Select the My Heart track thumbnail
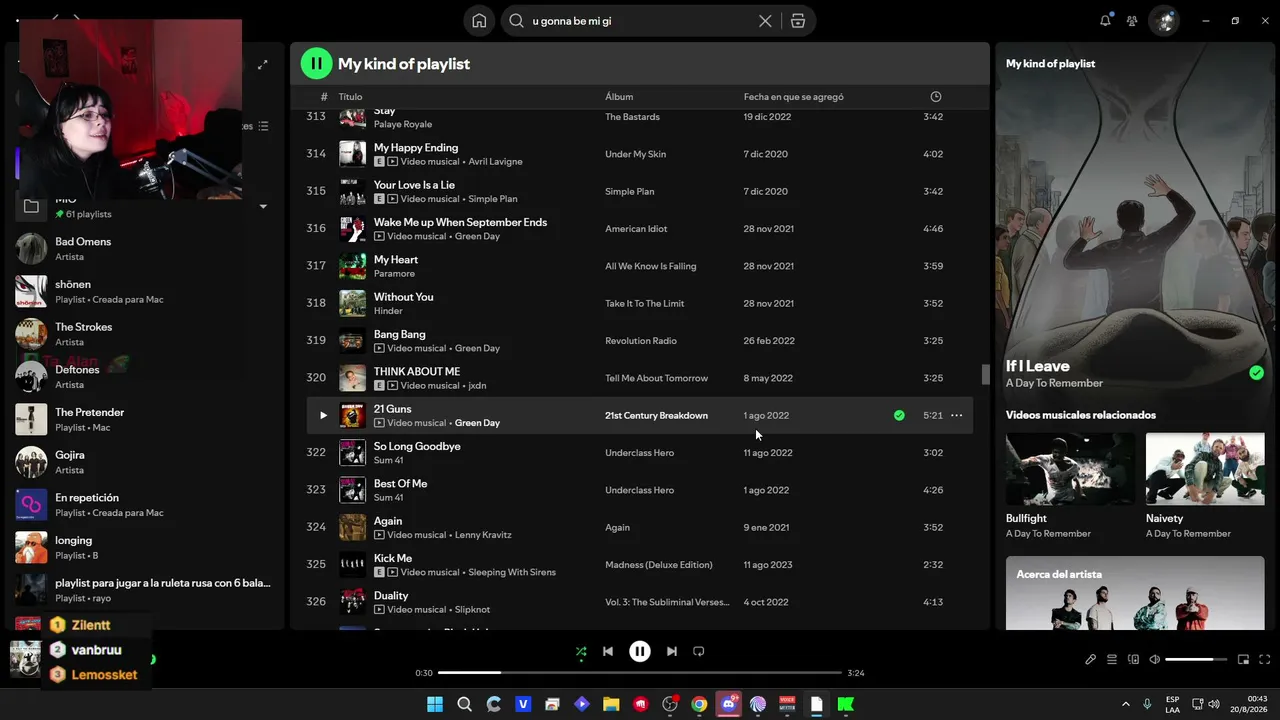Viewport: 1280px width, 720px height. coord(352,266)
